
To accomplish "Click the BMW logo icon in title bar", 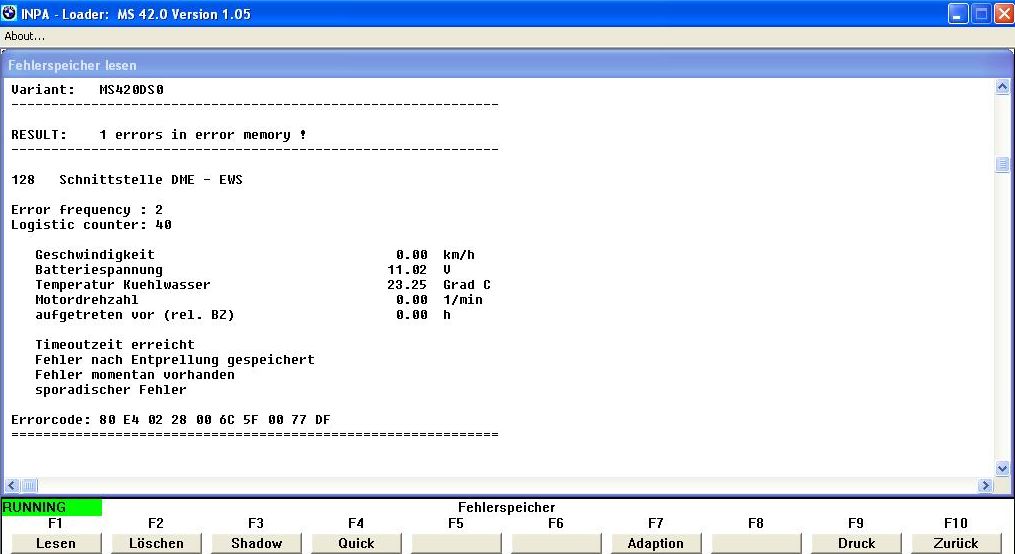I will coord(9,13).
